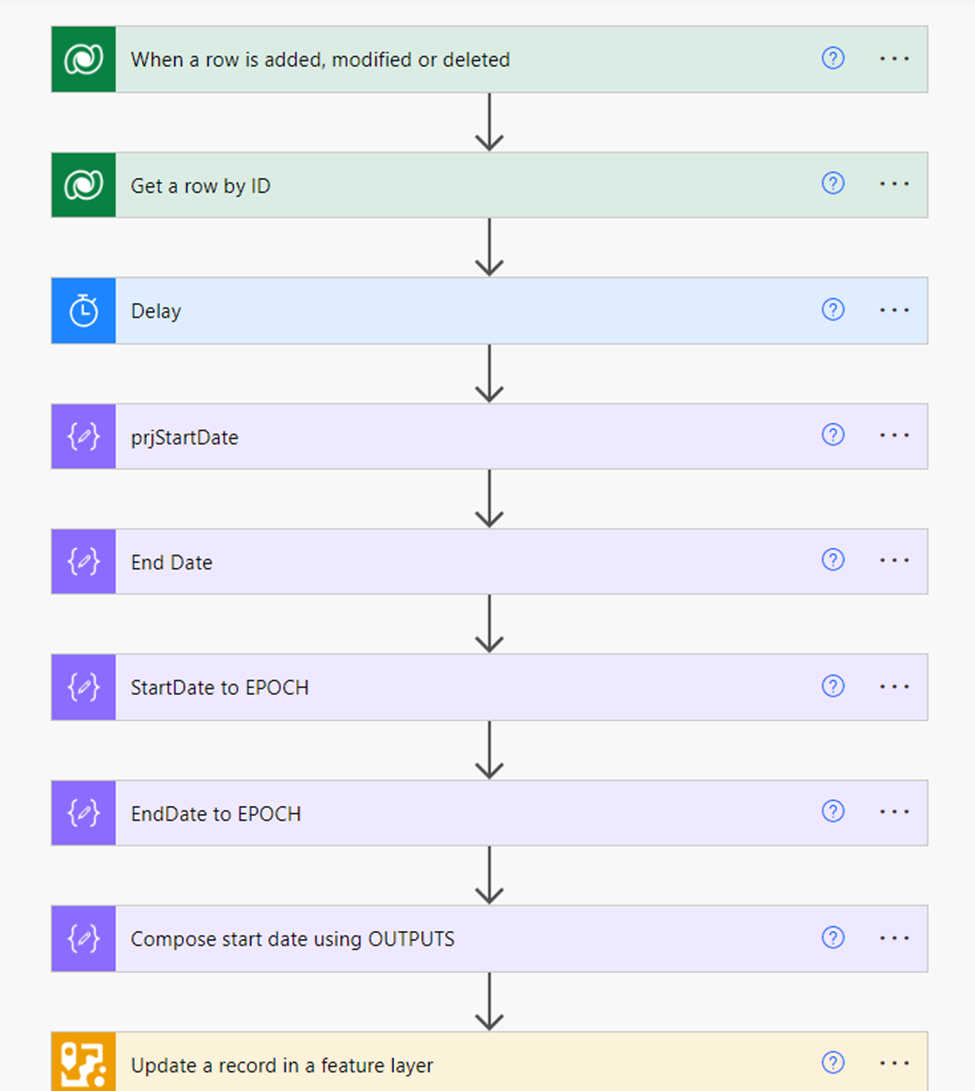Click the Compose icon on prjStartDate
975x1091 pixels.
(x=83, y=436)
